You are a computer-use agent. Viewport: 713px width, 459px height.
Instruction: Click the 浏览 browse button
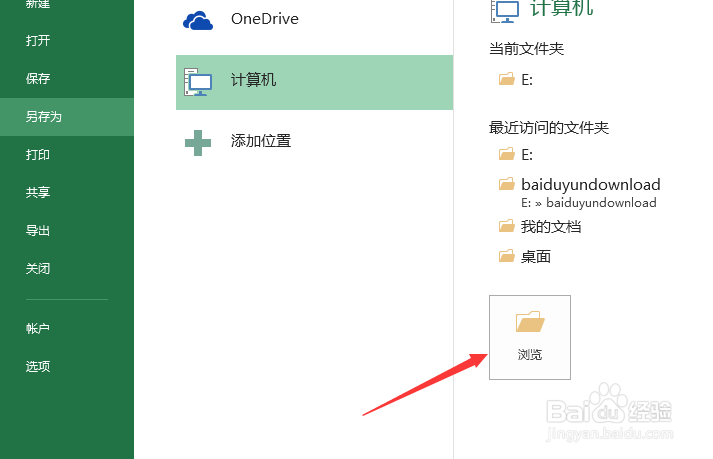click(x=530, y=337)
